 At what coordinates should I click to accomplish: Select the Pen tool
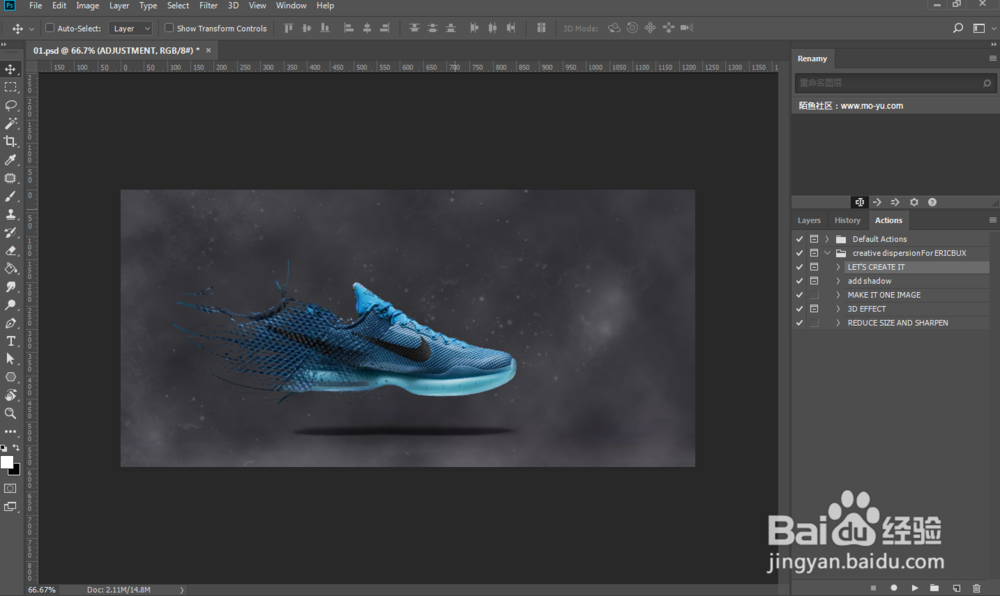(x=10, y=323)
